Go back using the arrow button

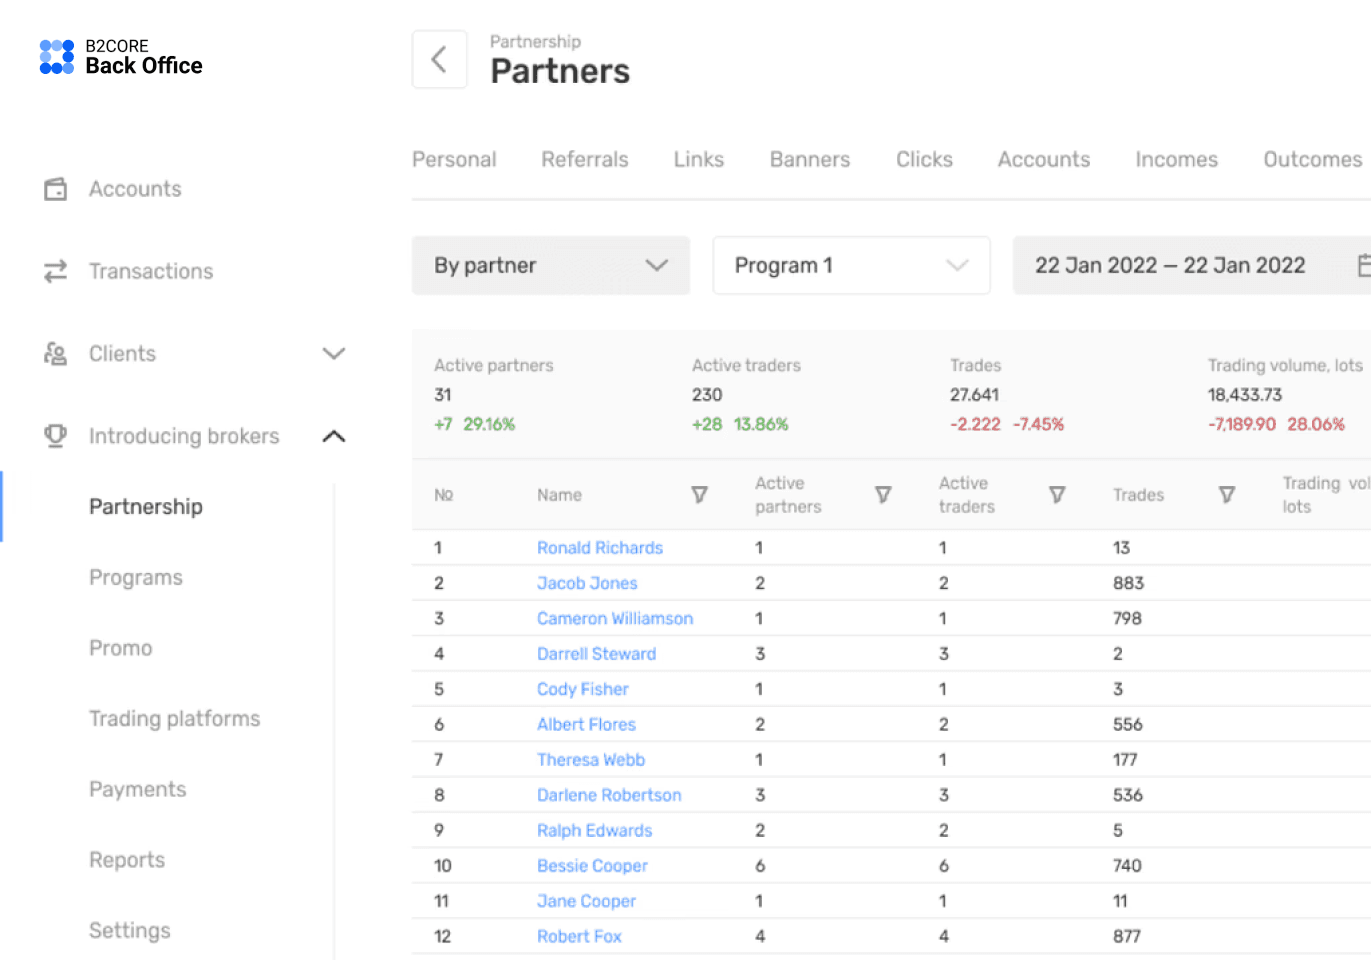pos(439,59)
